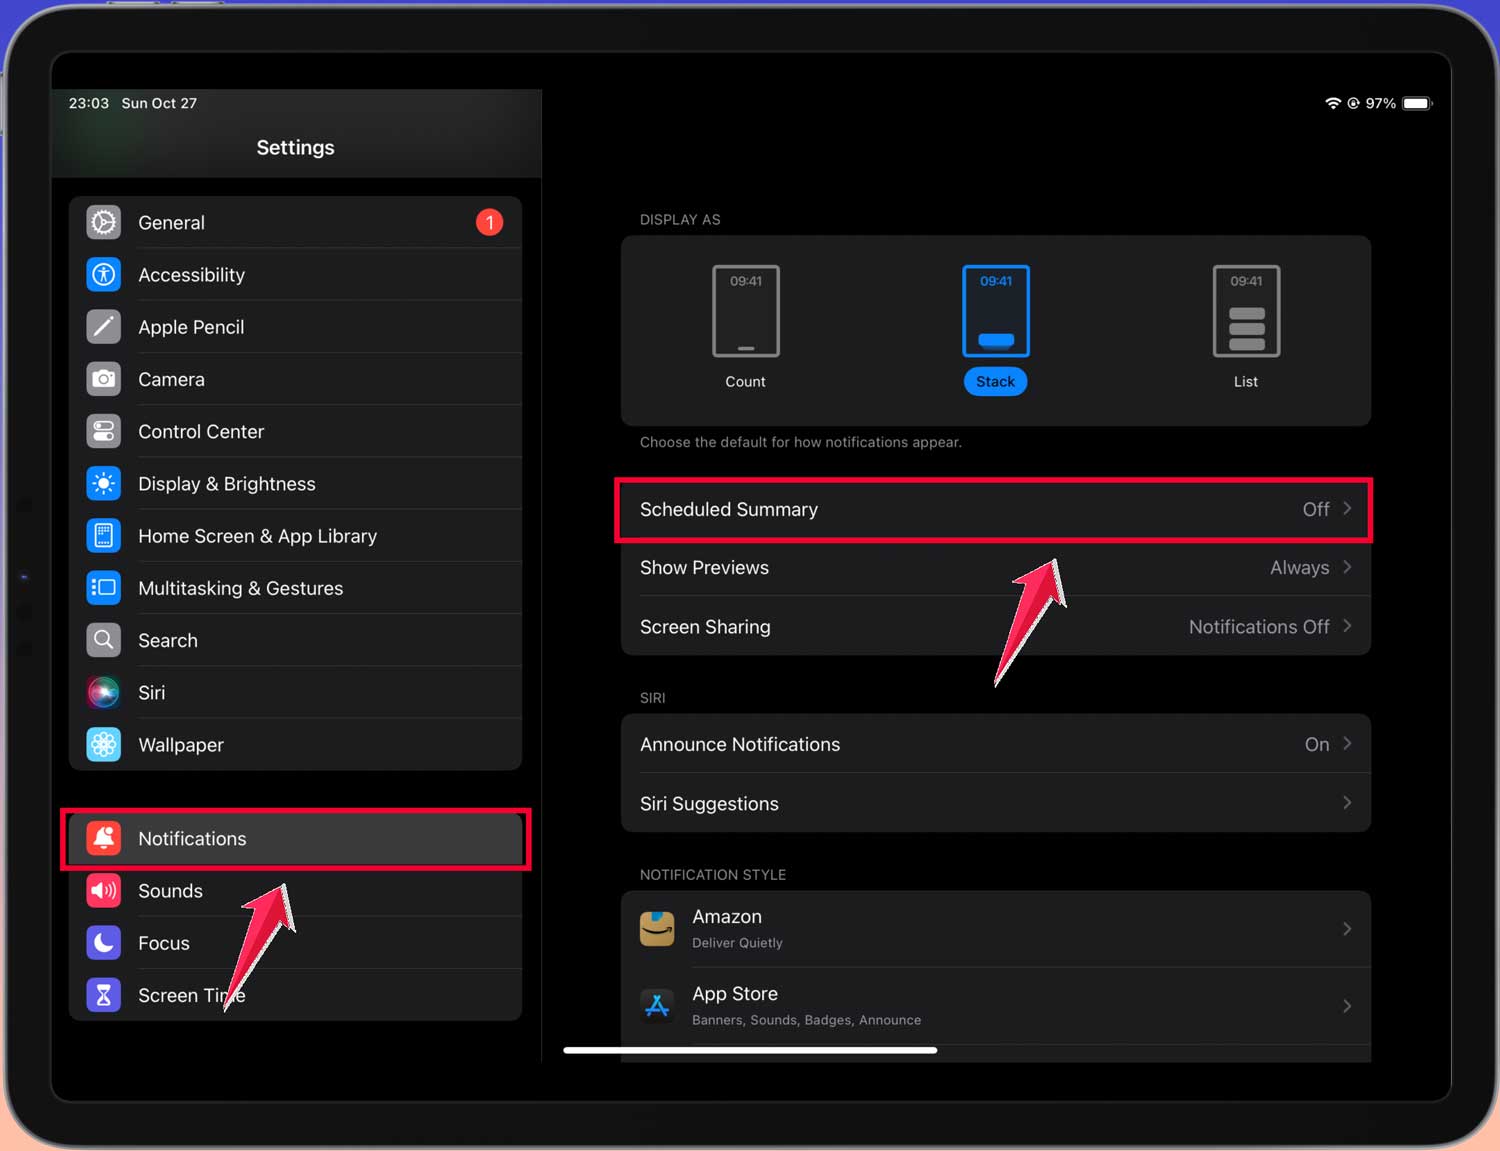
Task: Open Screen Sharing notification settings
Action: click(995, 626)
